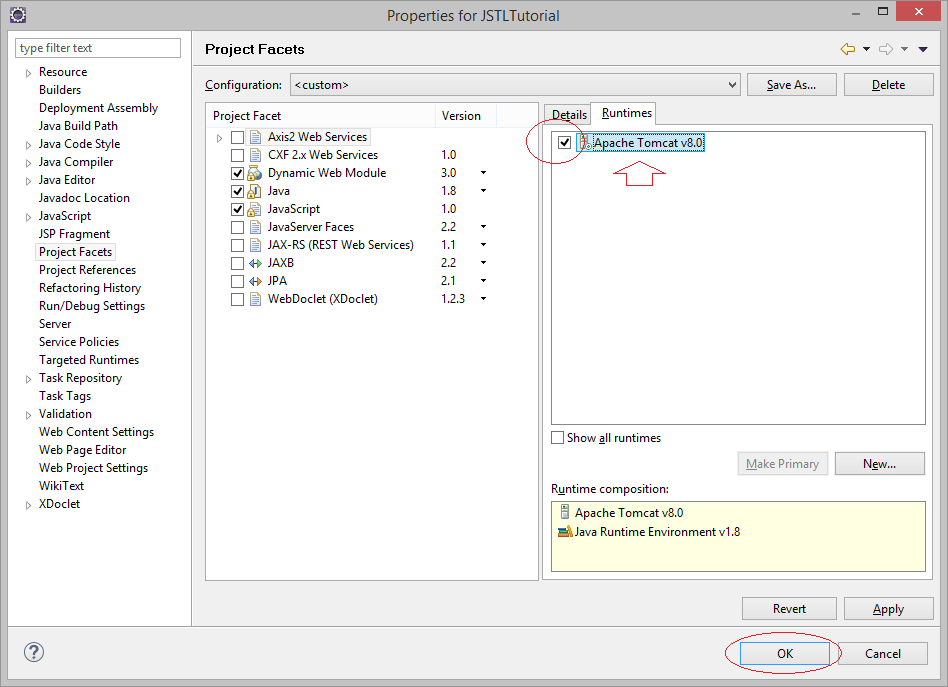Open the view menu dropdown triangle
This screenshot has height=687, width=948.
pyautogui.click(x=923, y=49)
